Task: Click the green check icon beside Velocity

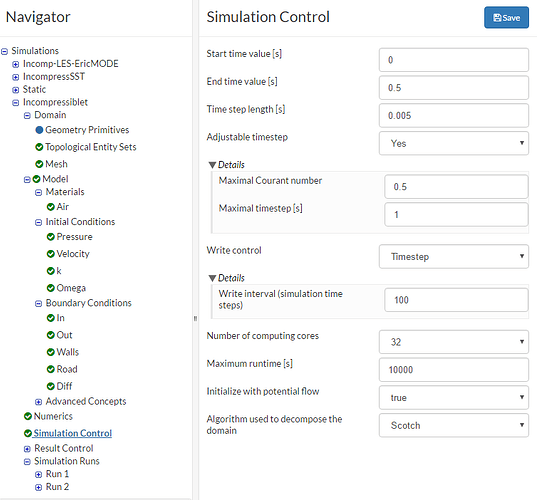Action: tap(51, 254)
